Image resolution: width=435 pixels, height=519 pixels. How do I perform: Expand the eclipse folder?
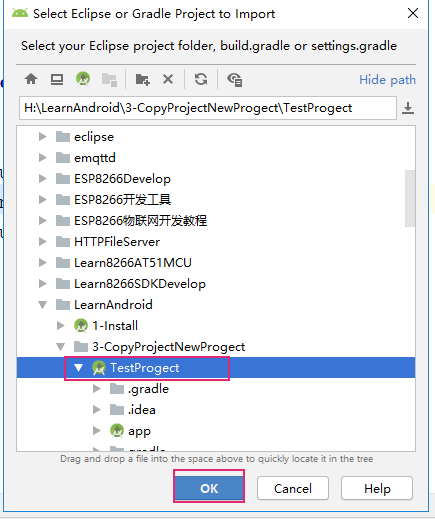click(42, 137)
